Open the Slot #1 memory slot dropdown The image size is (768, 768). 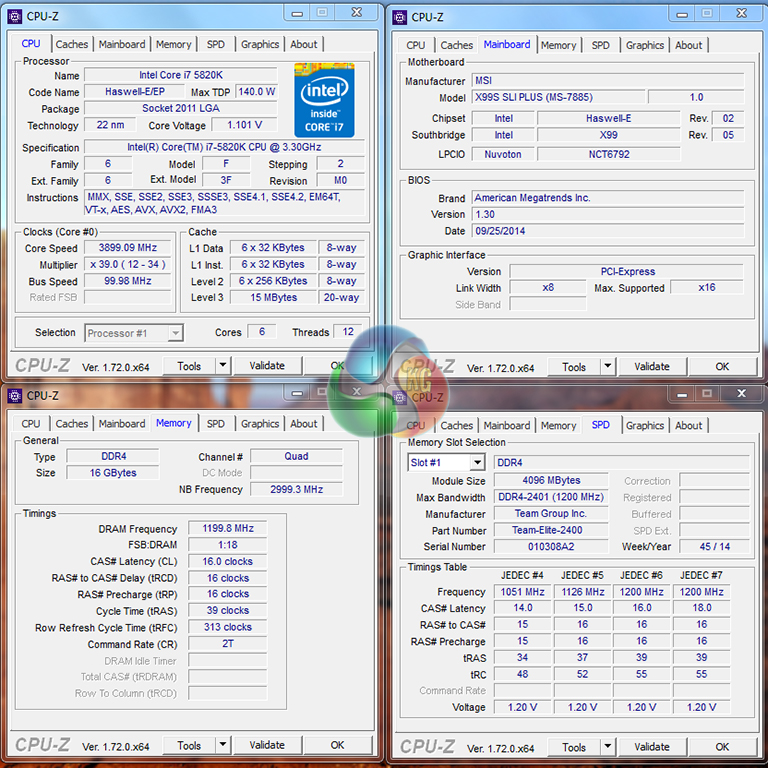click(x=476, y=463)
